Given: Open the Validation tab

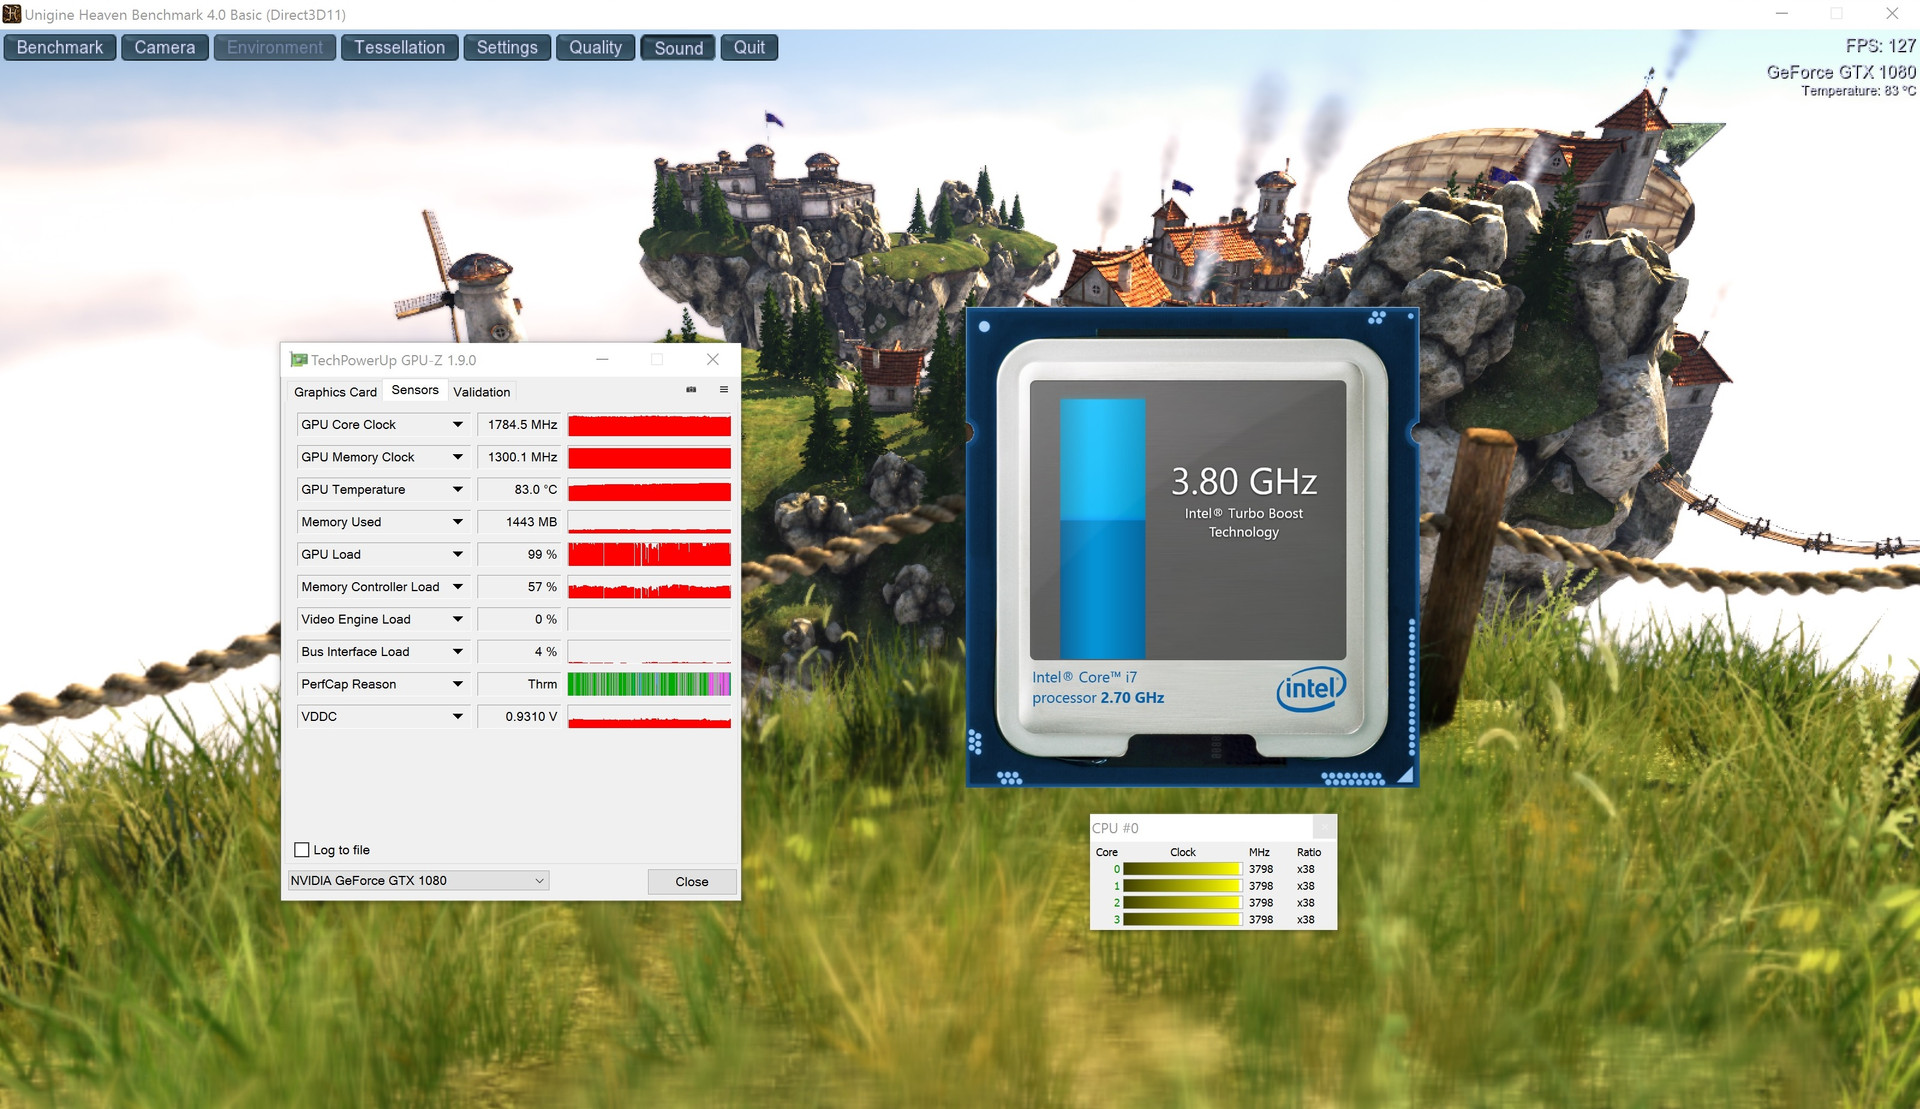Looking at the screenshot, I should pyautogui.click(x=481, y=392).
